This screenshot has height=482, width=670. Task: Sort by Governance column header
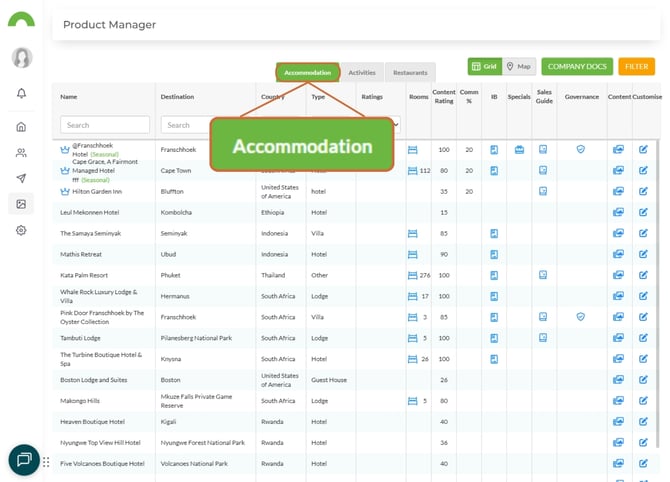tap(582, 97)
